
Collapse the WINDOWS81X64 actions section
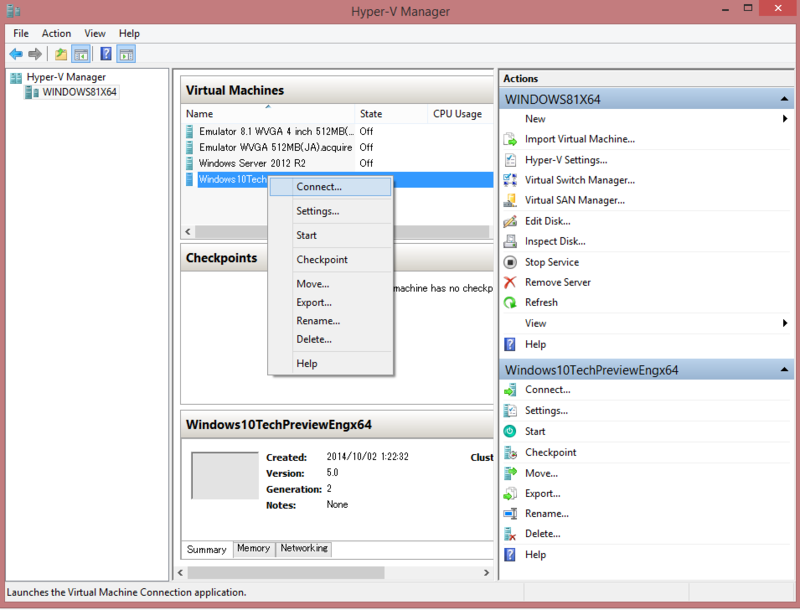click(x=784, y=99)
